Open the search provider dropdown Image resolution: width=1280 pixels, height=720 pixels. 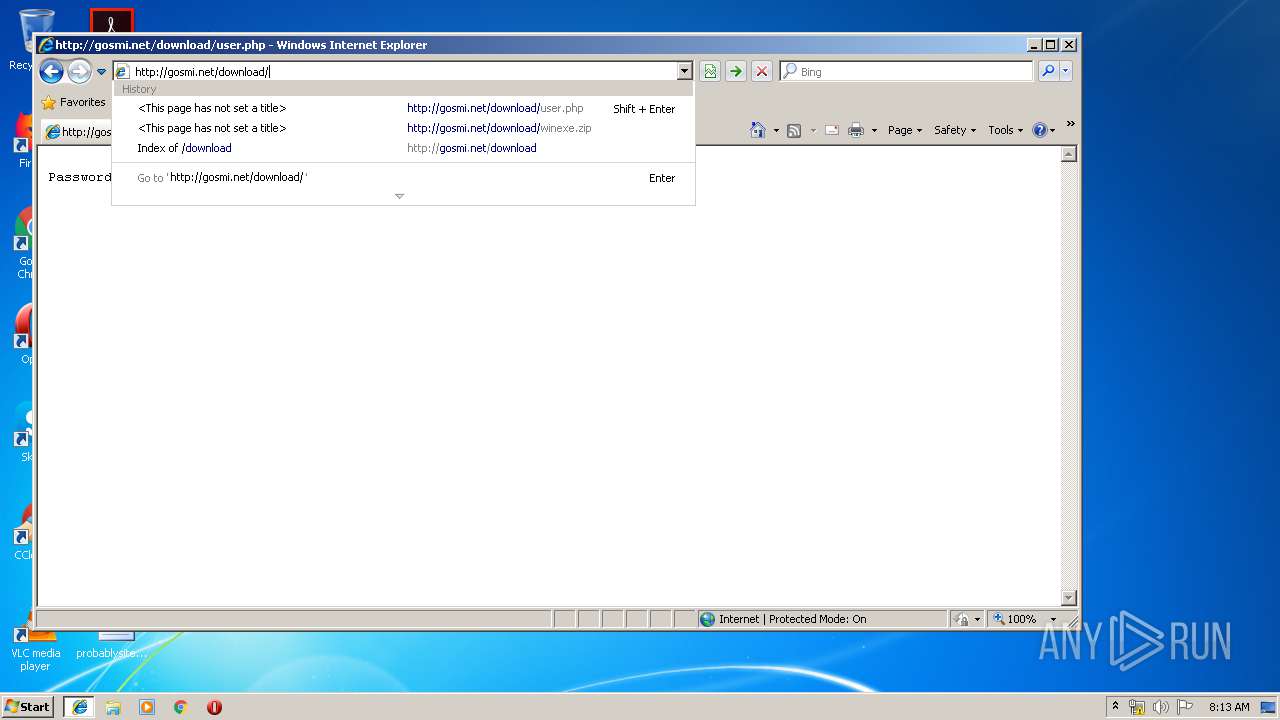(x=1066, y=71)
